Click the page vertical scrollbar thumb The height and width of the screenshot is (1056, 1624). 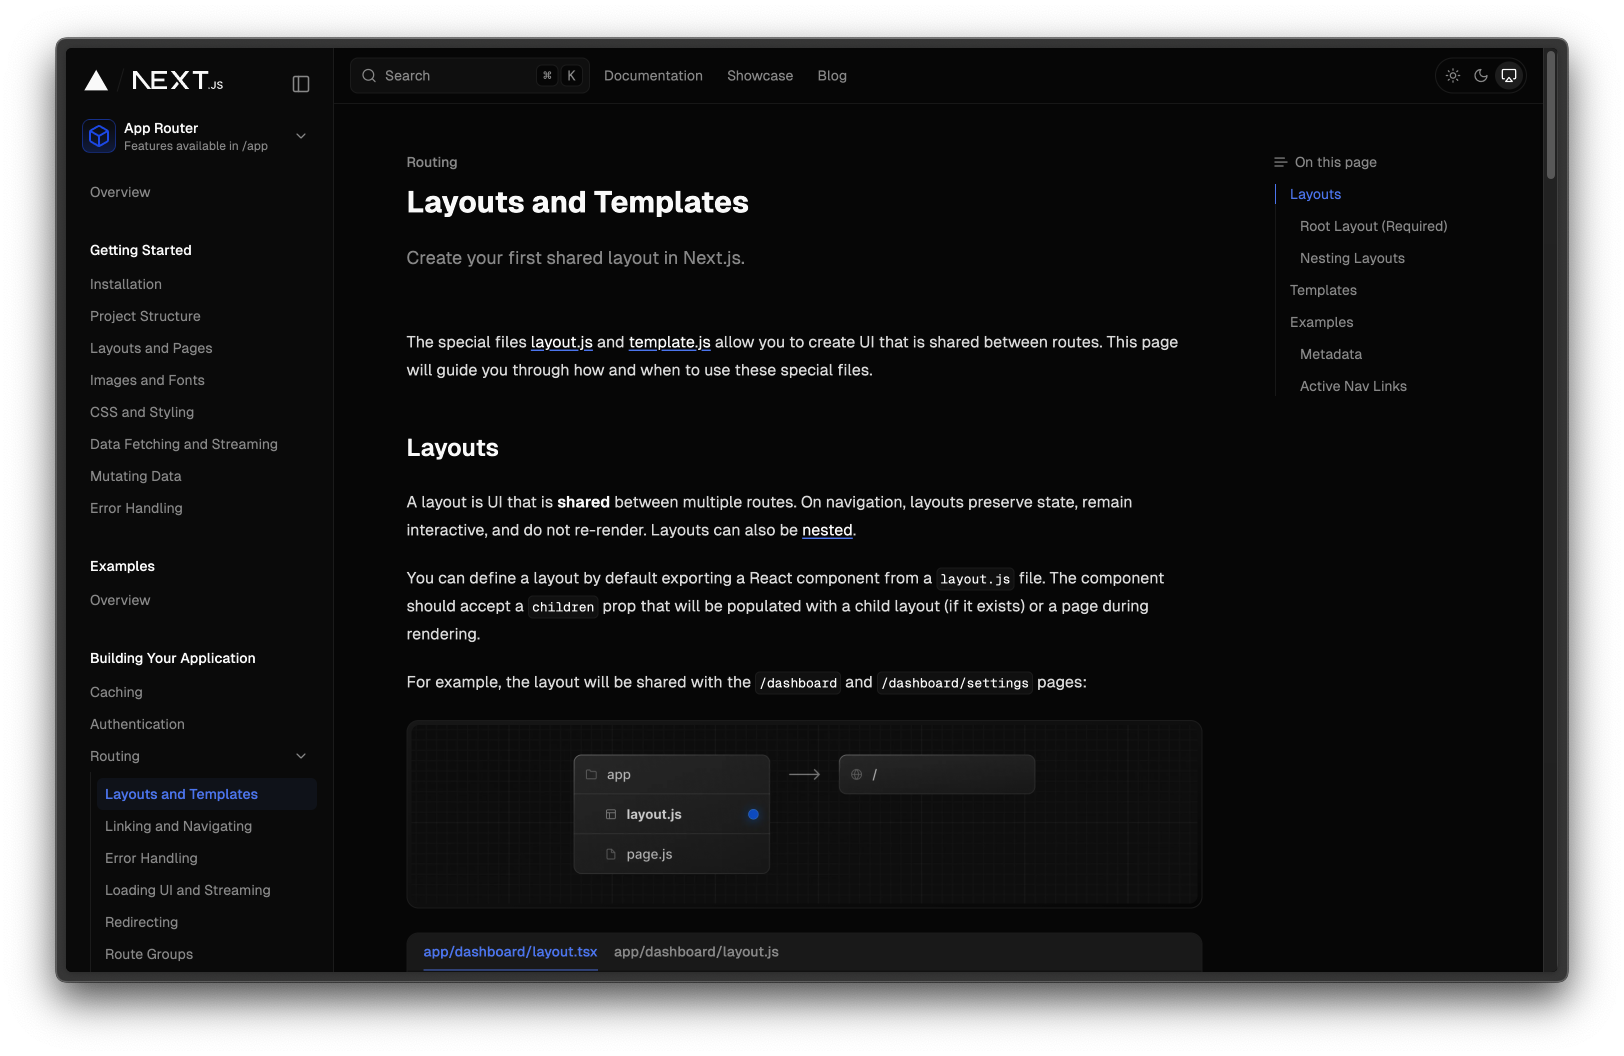[1551, 115]
